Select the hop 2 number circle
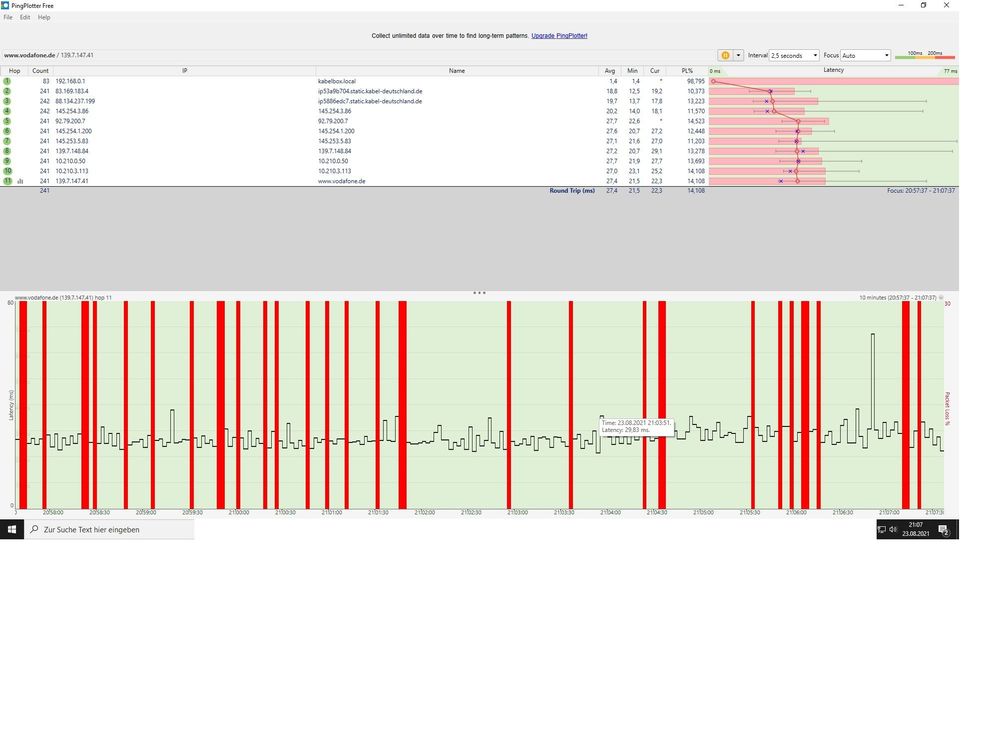 7,91
